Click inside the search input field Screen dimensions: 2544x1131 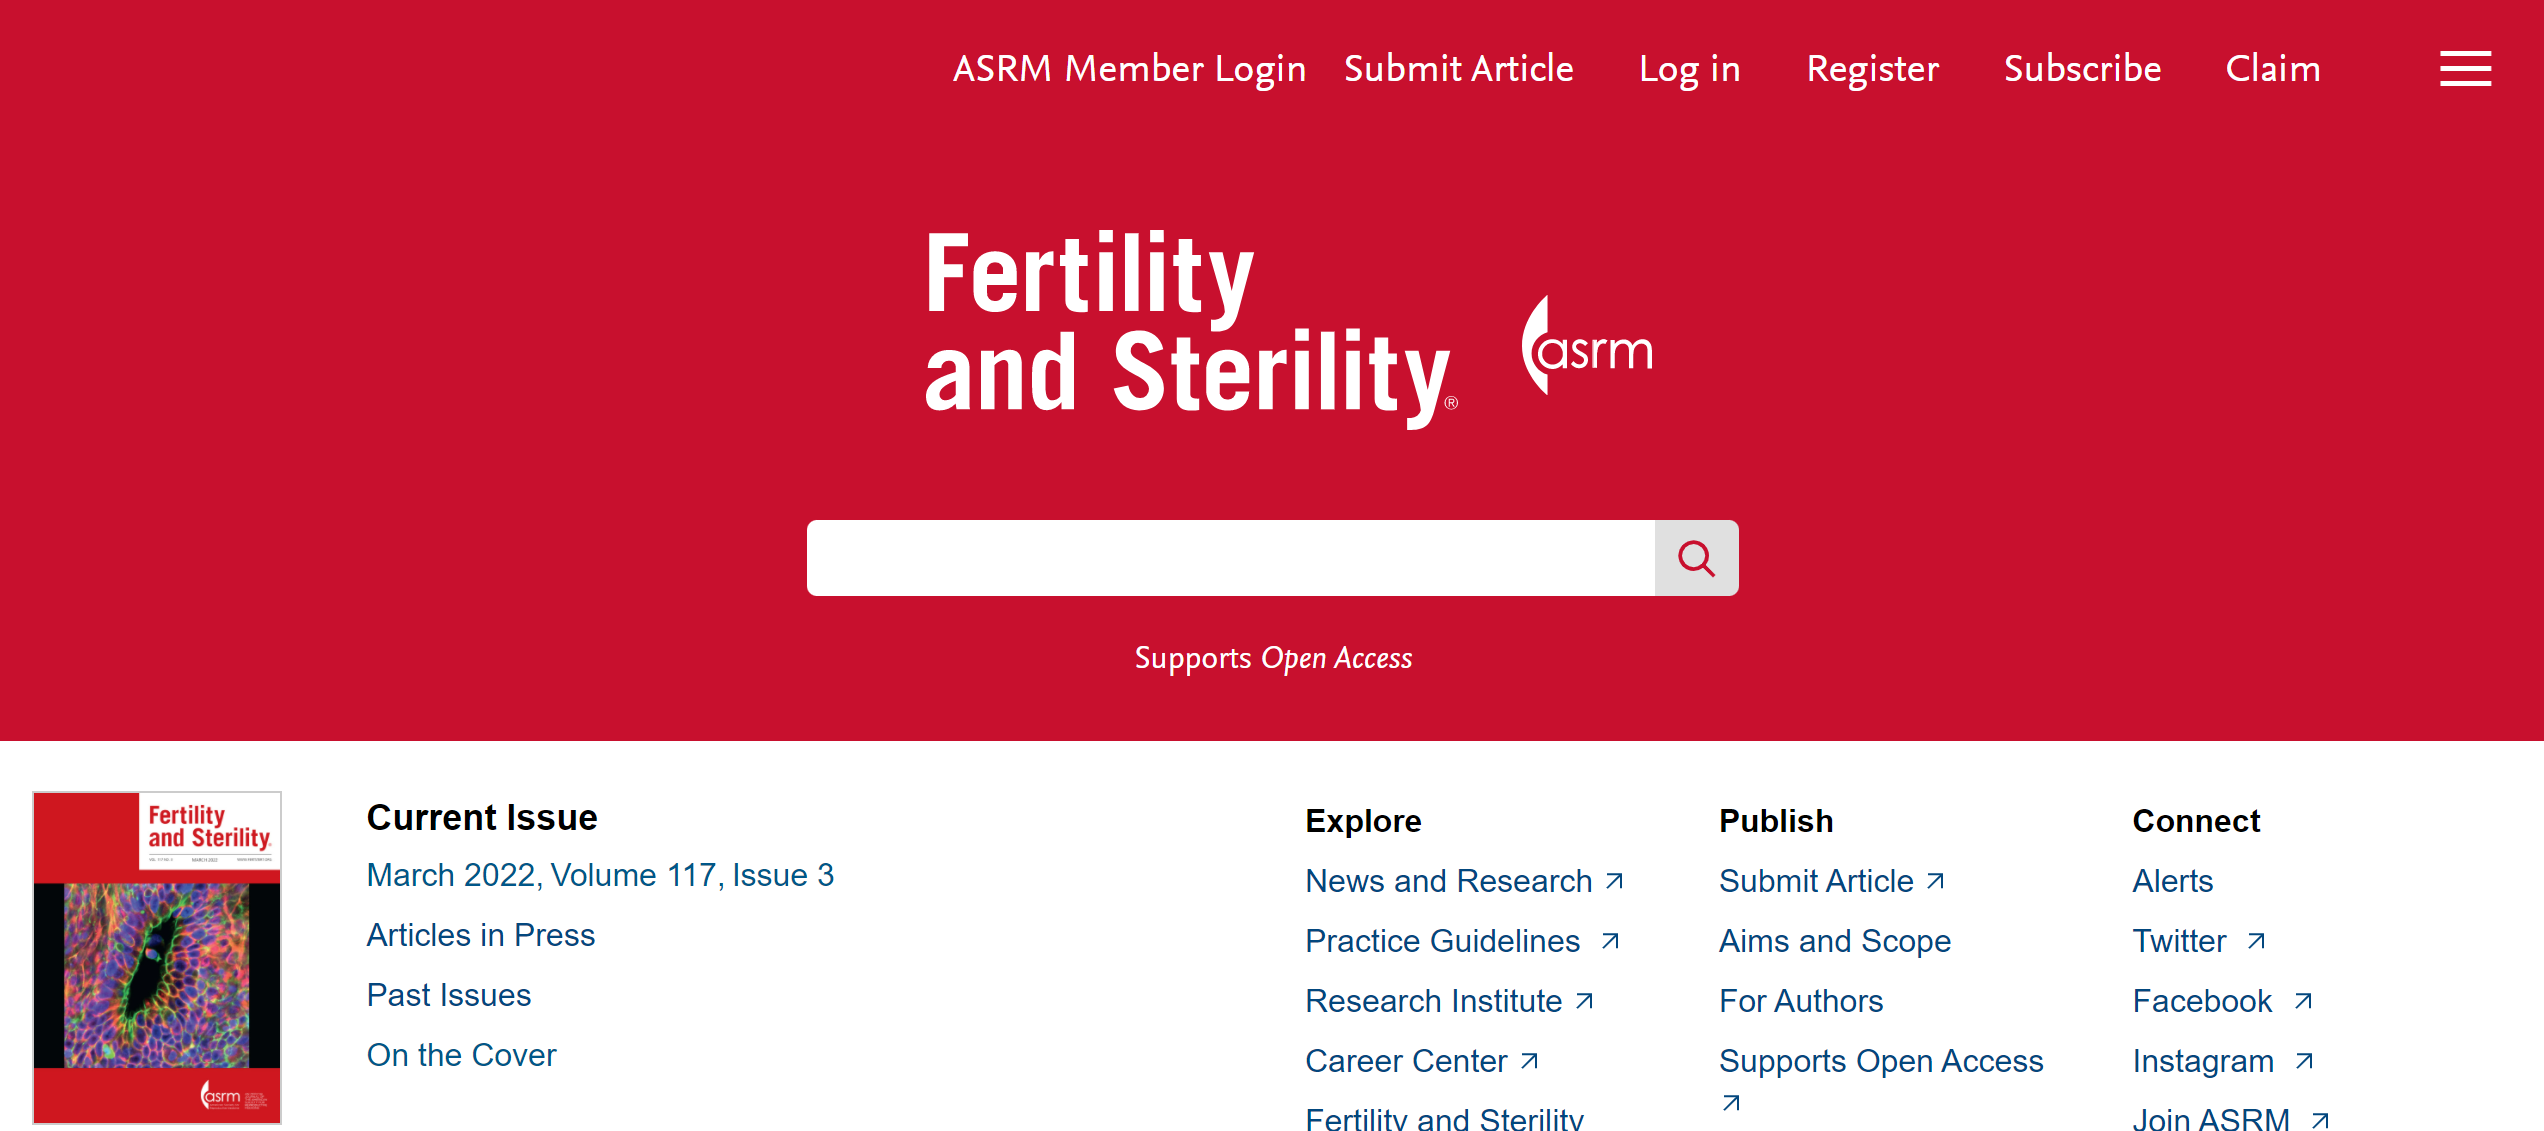click(1231, 558)
